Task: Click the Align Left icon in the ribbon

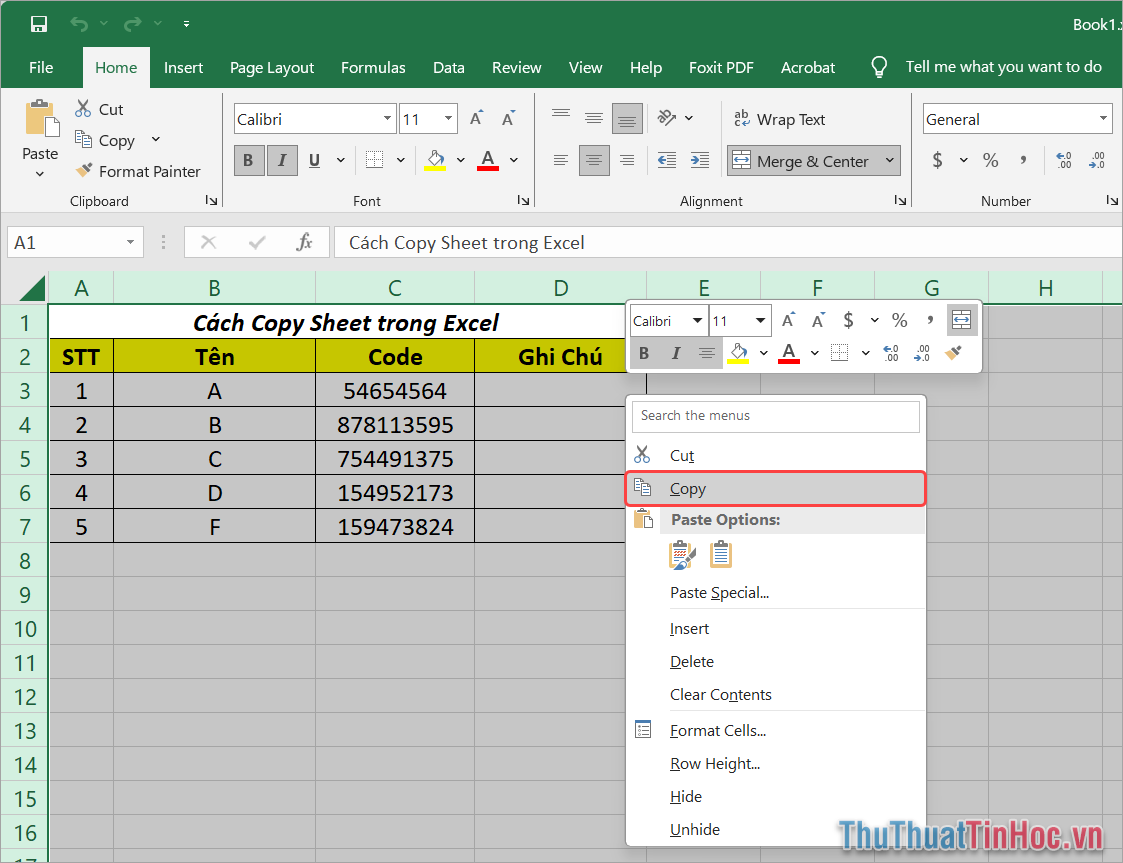Action: 561,160
